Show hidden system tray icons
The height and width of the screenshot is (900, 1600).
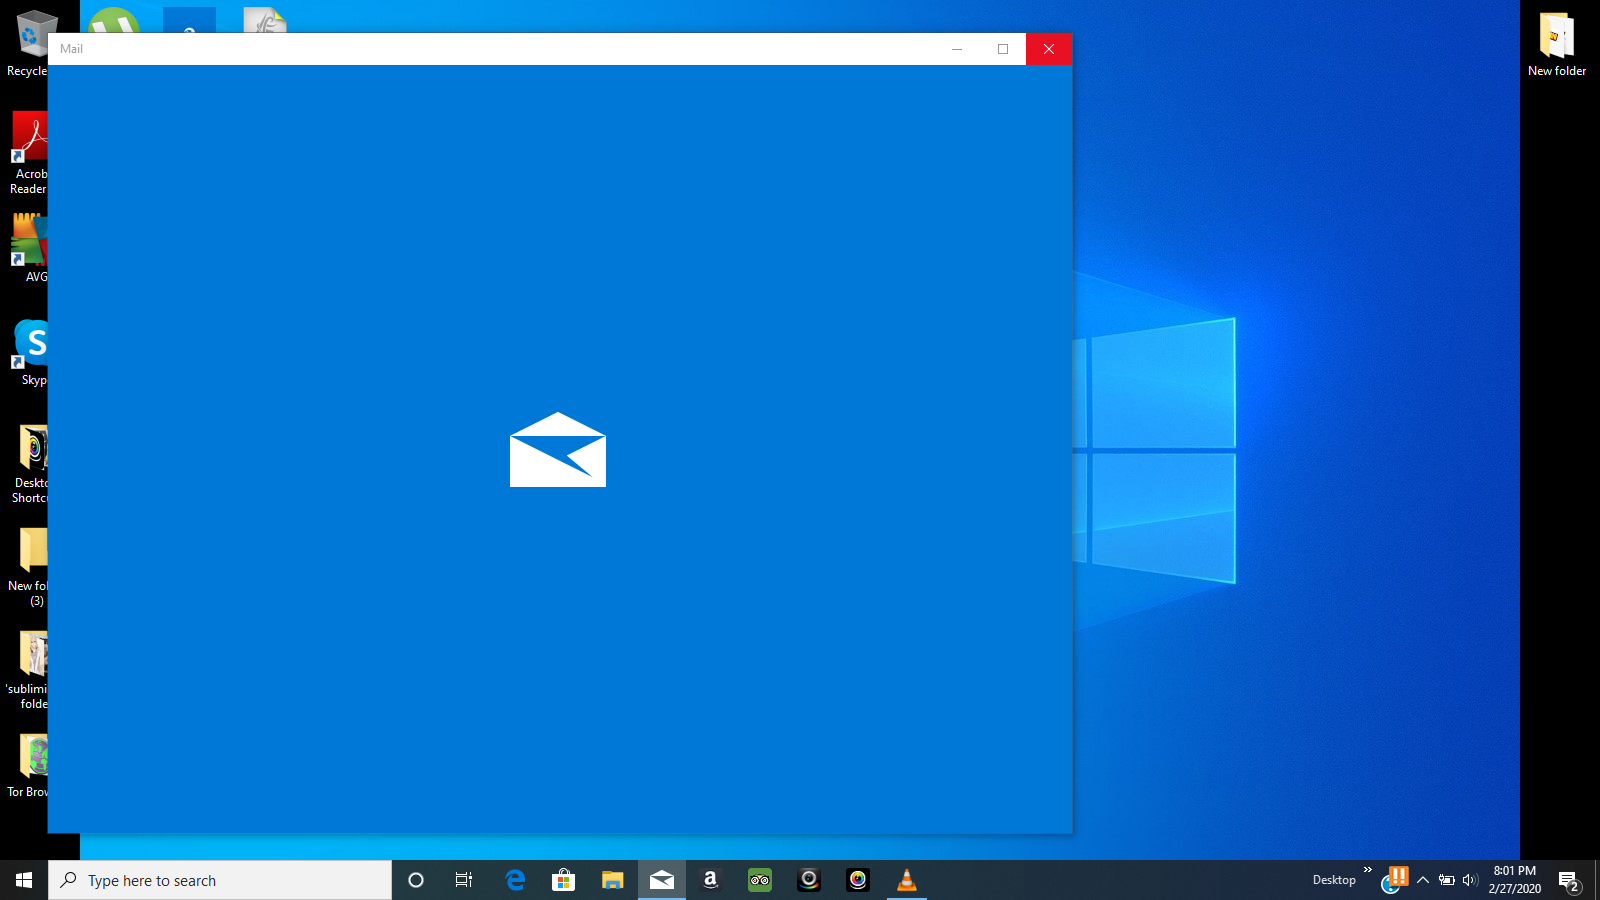point(1423,880)
